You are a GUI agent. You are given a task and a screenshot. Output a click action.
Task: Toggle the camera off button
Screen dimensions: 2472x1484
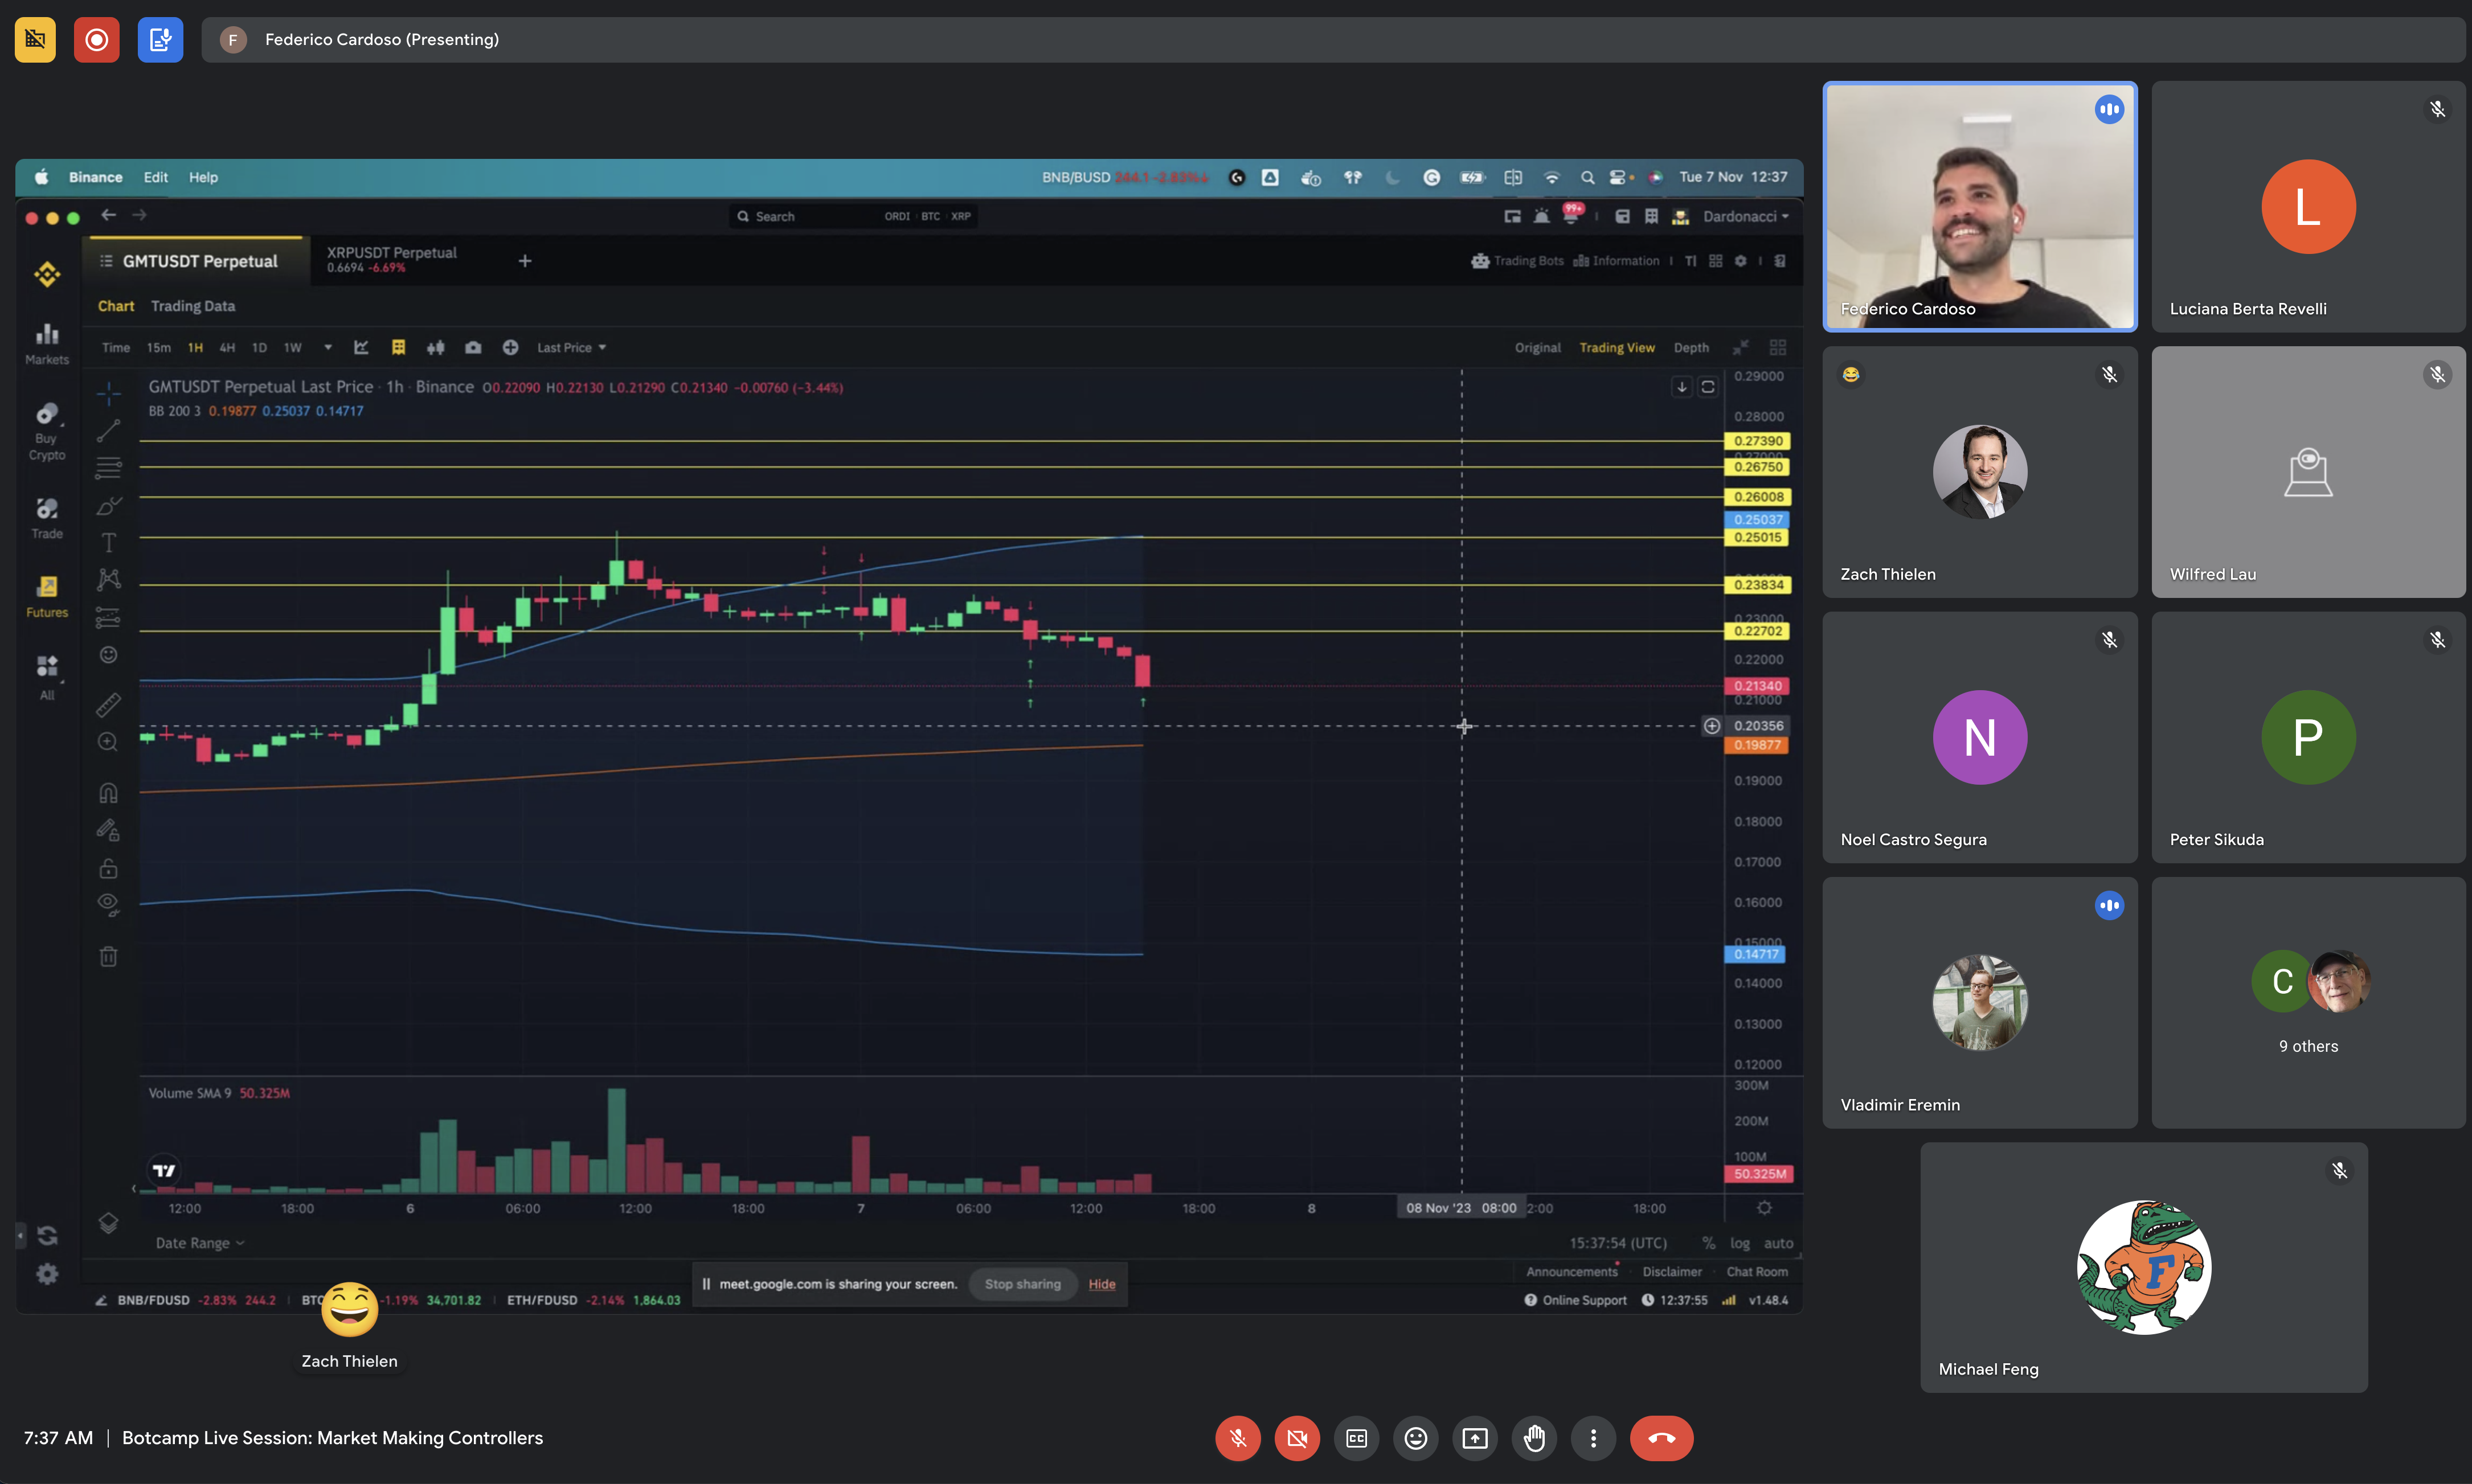click(x=1297, y=1438)
